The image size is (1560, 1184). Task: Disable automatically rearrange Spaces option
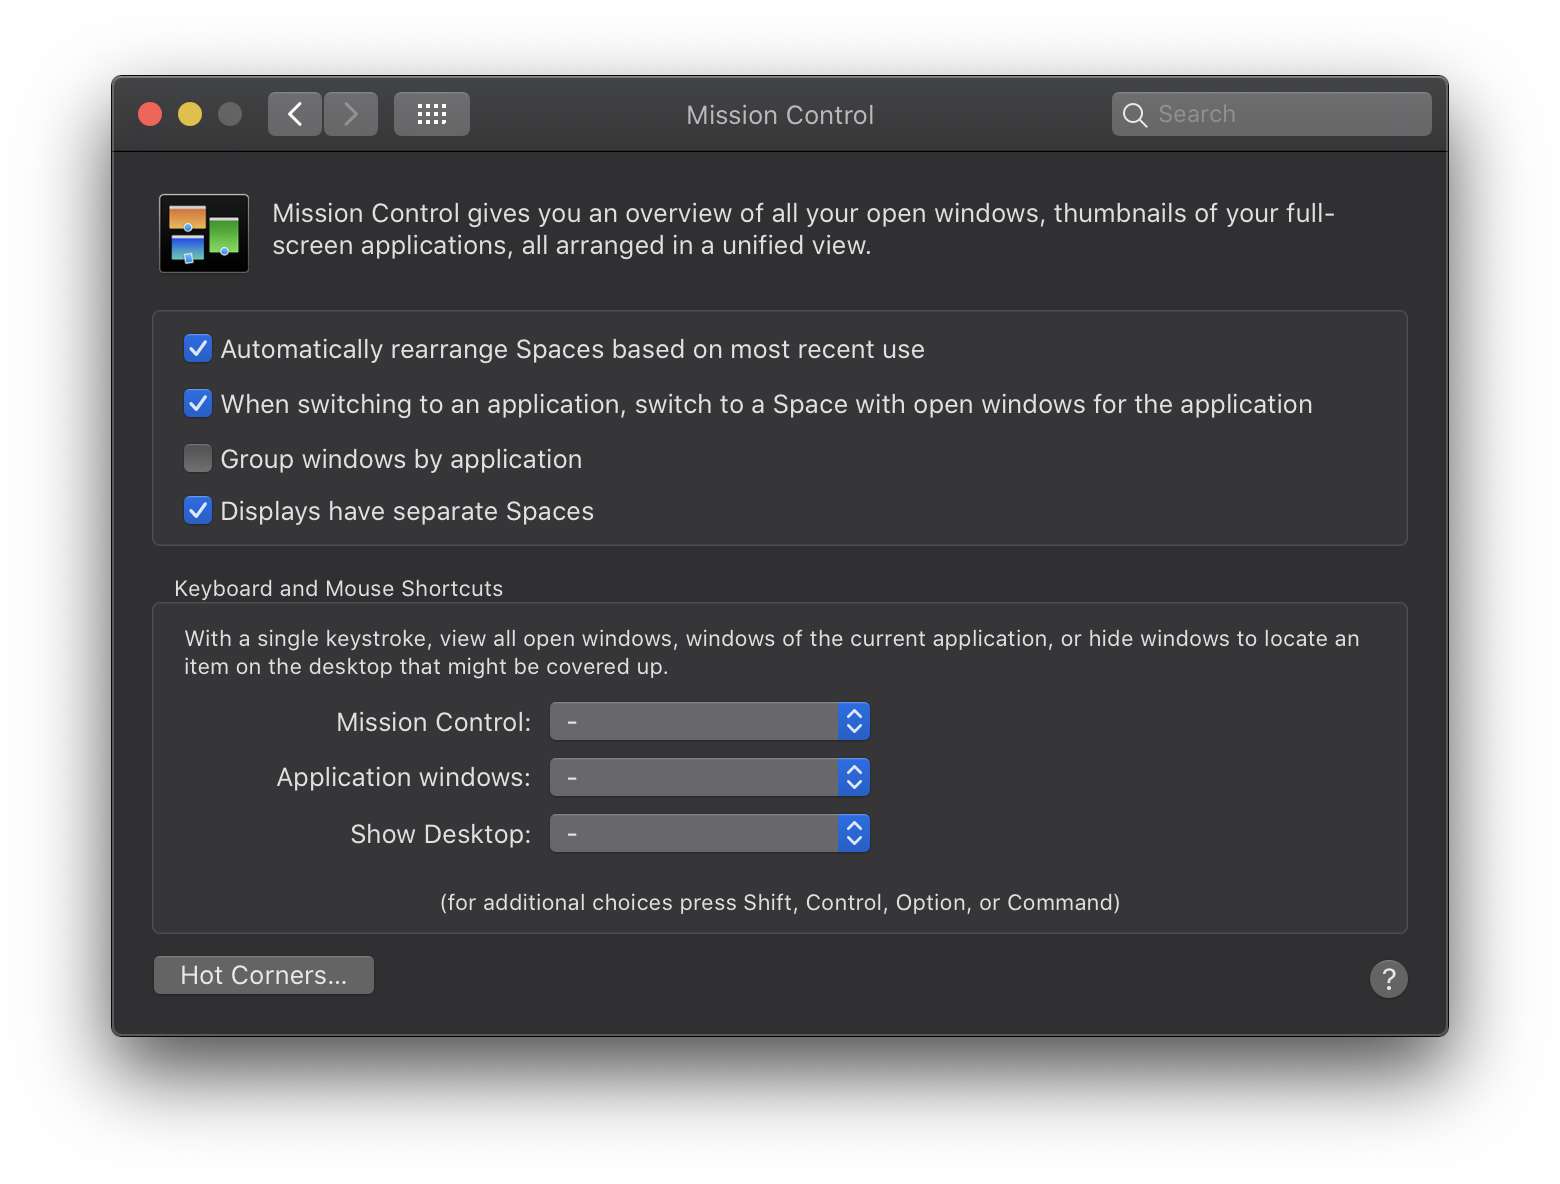click(197, 348)
